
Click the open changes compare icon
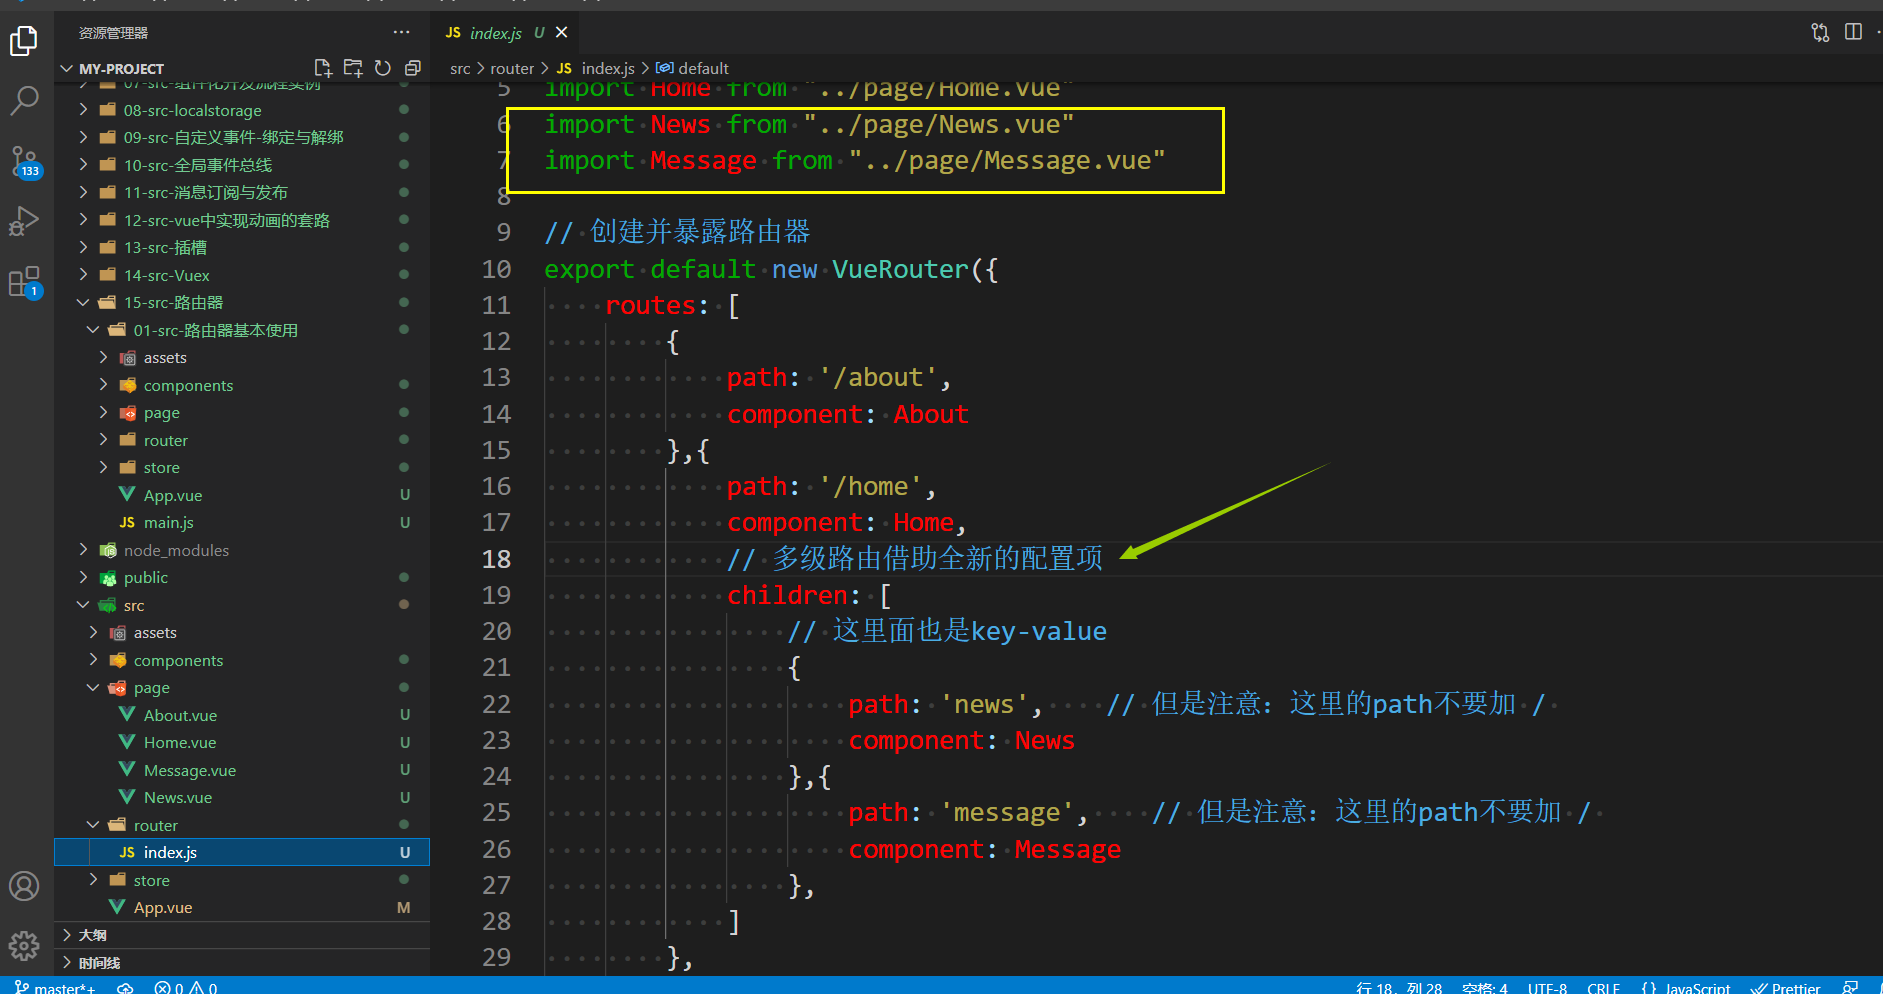tap(1820, 32)
